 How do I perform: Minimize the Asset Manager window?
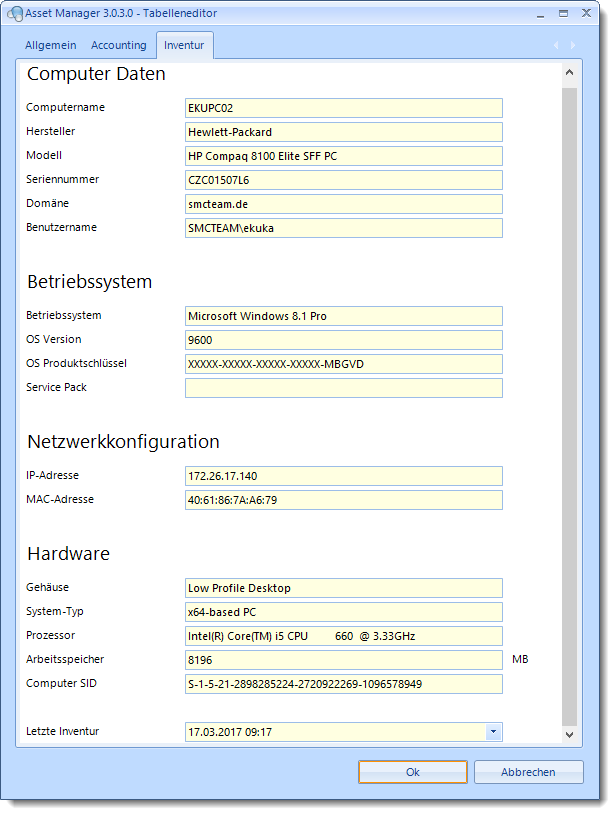pyautogui.click(x=541, y=14)
